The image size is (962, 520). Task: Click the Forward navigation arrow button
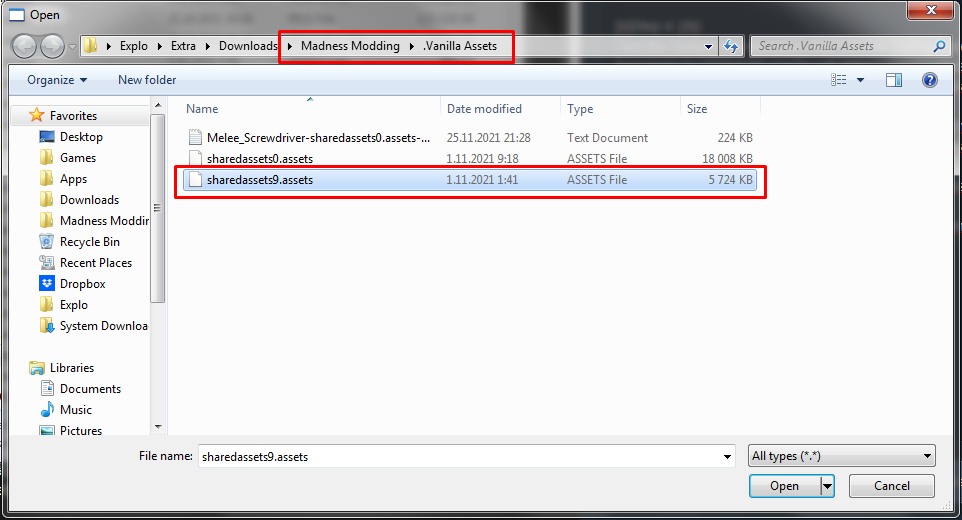pyautogui.click(x=52, y=46)
